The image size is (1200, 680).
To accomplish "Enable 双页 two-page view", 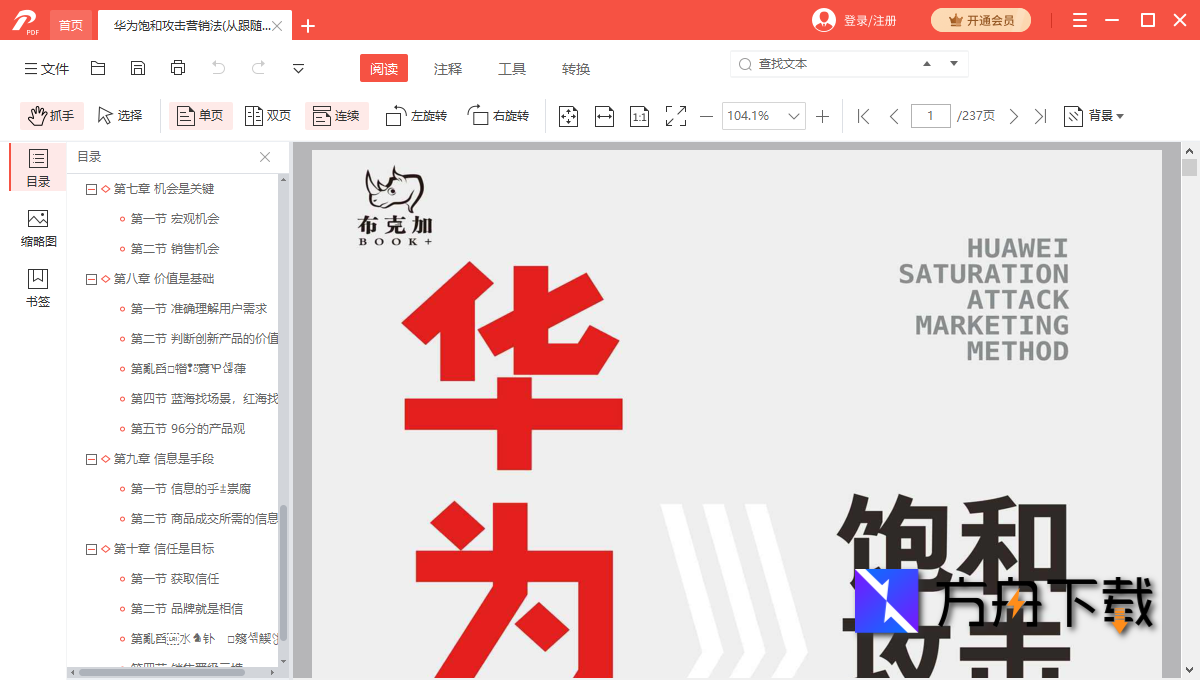I will click(x=267, y=115).
